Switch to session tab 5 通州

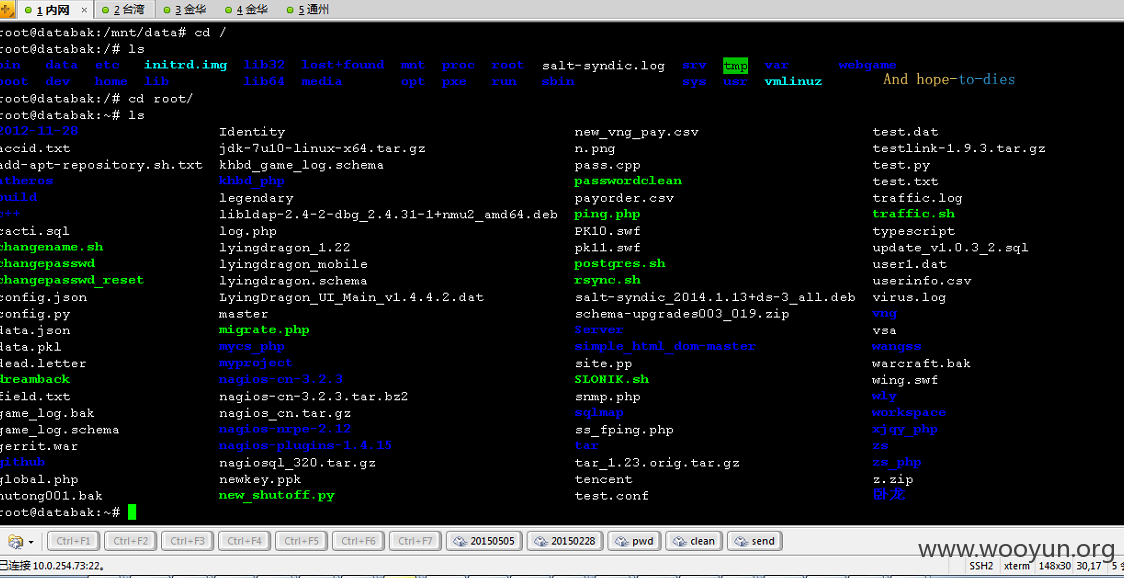point(307,10)
